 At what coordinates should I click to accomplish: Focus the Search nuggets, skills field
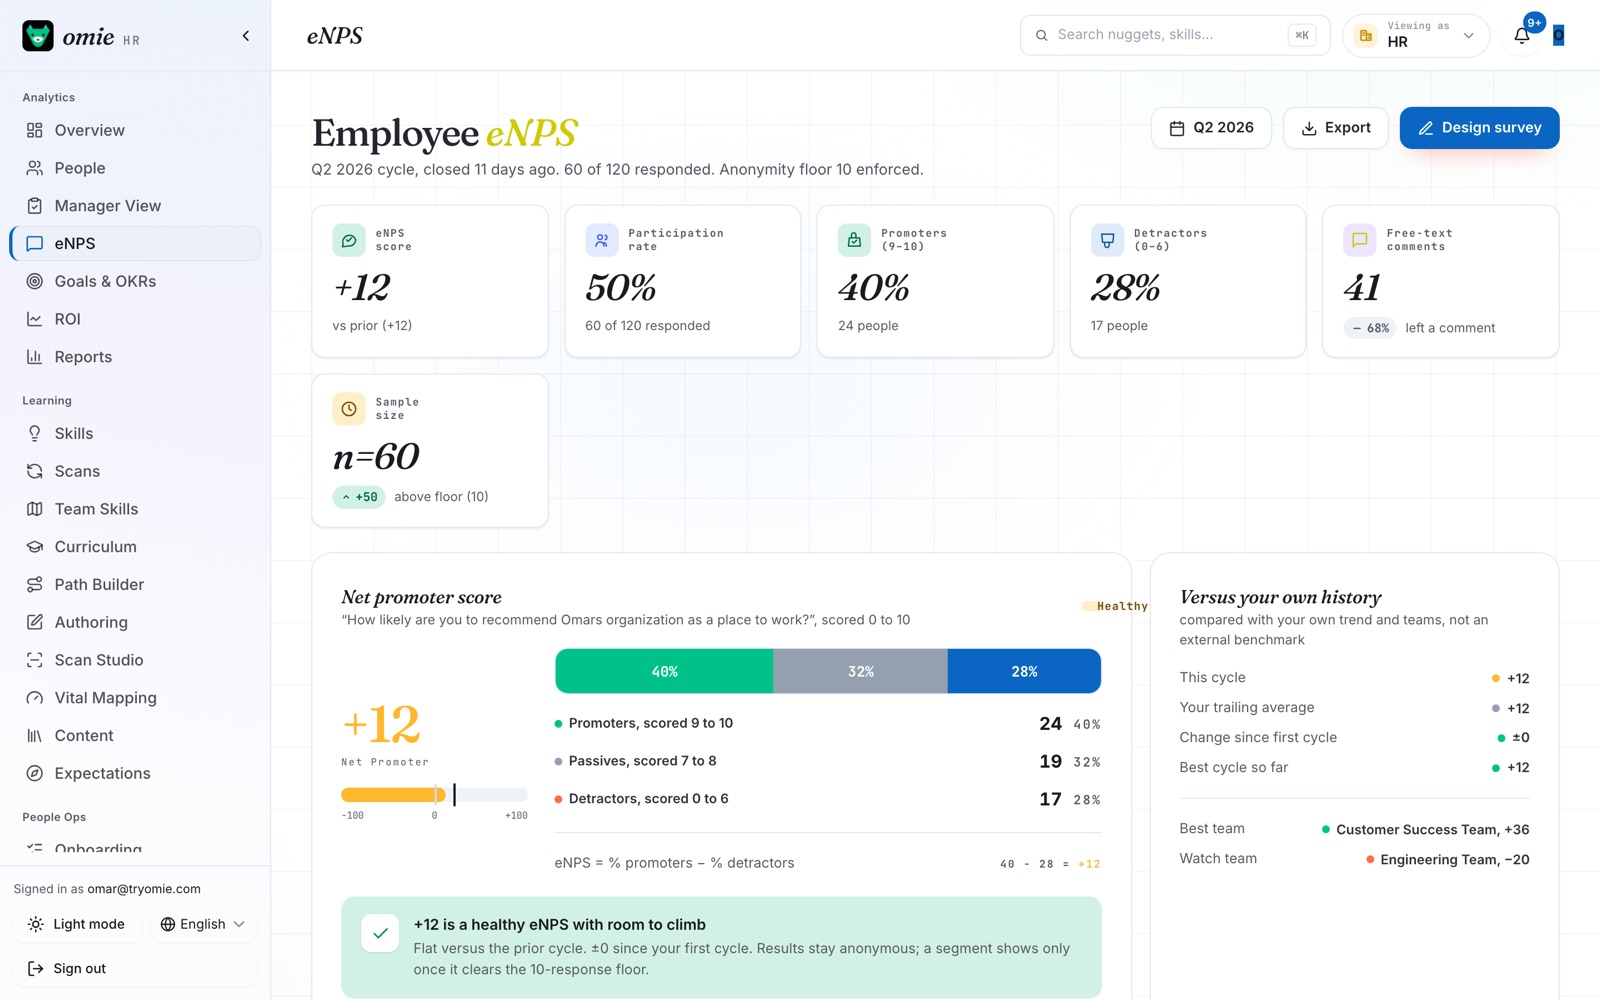1175,35
